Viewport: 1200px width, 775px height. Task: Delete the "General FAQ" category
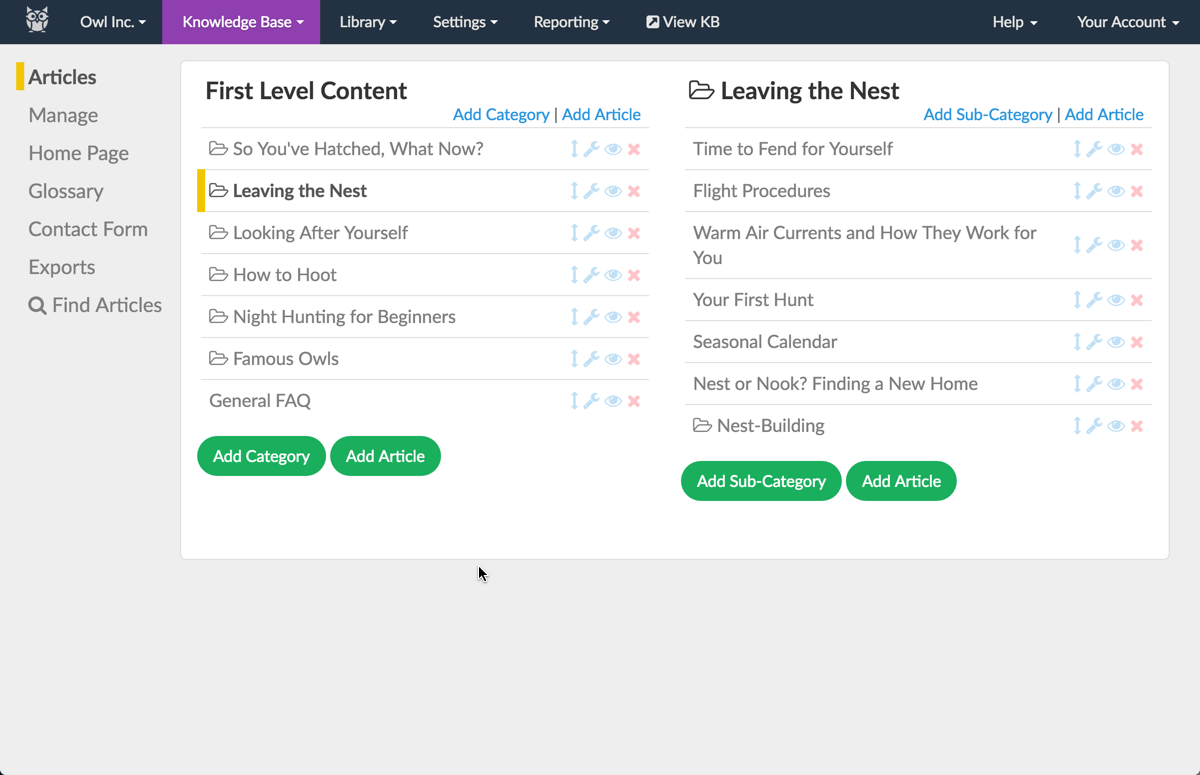click(634, 400)
